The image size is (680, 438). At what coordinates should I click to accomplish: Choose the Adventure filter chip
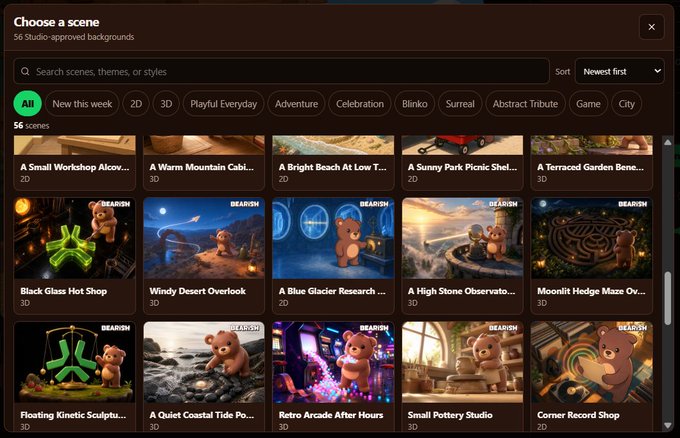296,104
